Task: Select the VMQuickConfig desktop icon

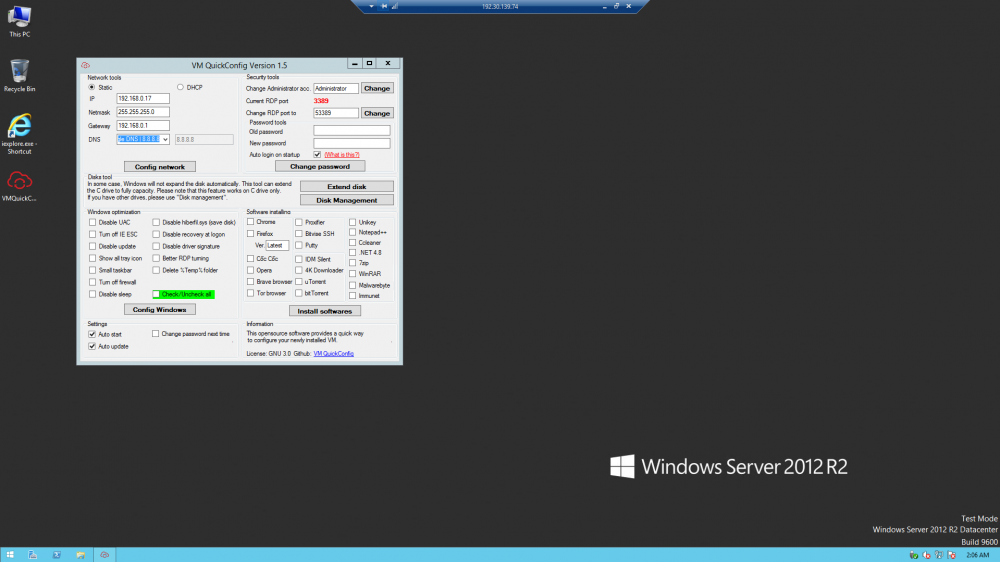Action: (x=19, y=186)
